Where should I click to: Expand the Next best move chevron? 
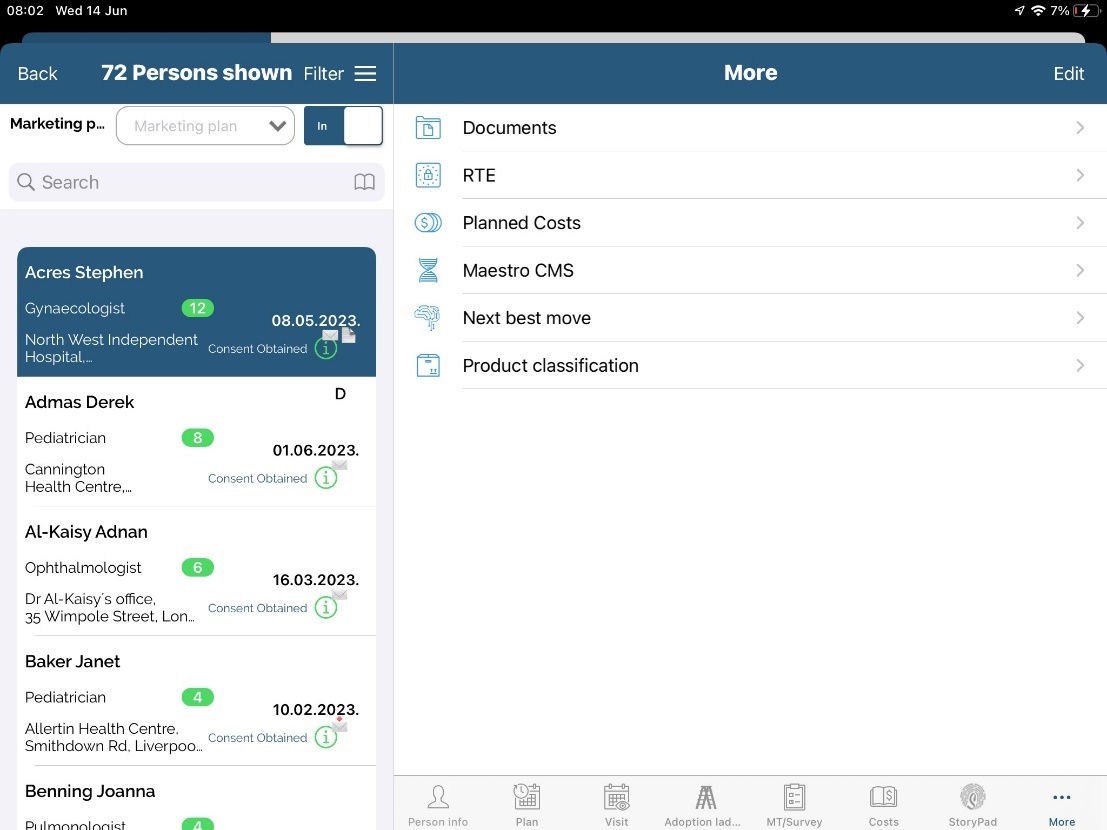click(x=1080, y=318)
